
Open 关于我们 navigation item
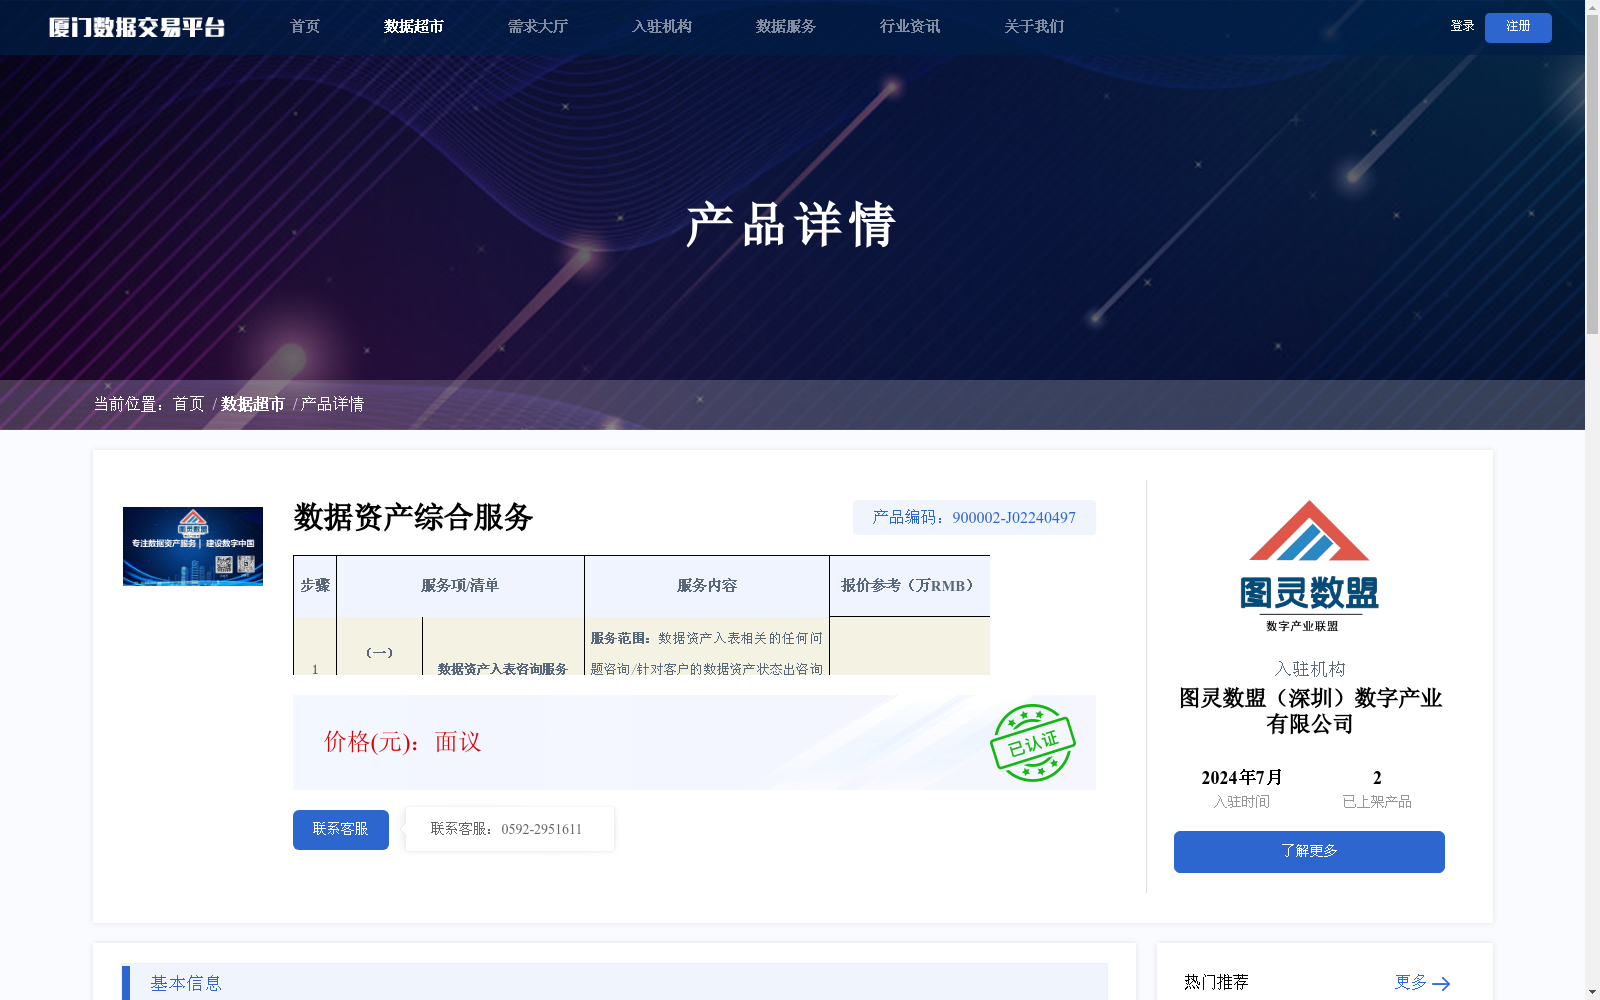click(1034, 27)
